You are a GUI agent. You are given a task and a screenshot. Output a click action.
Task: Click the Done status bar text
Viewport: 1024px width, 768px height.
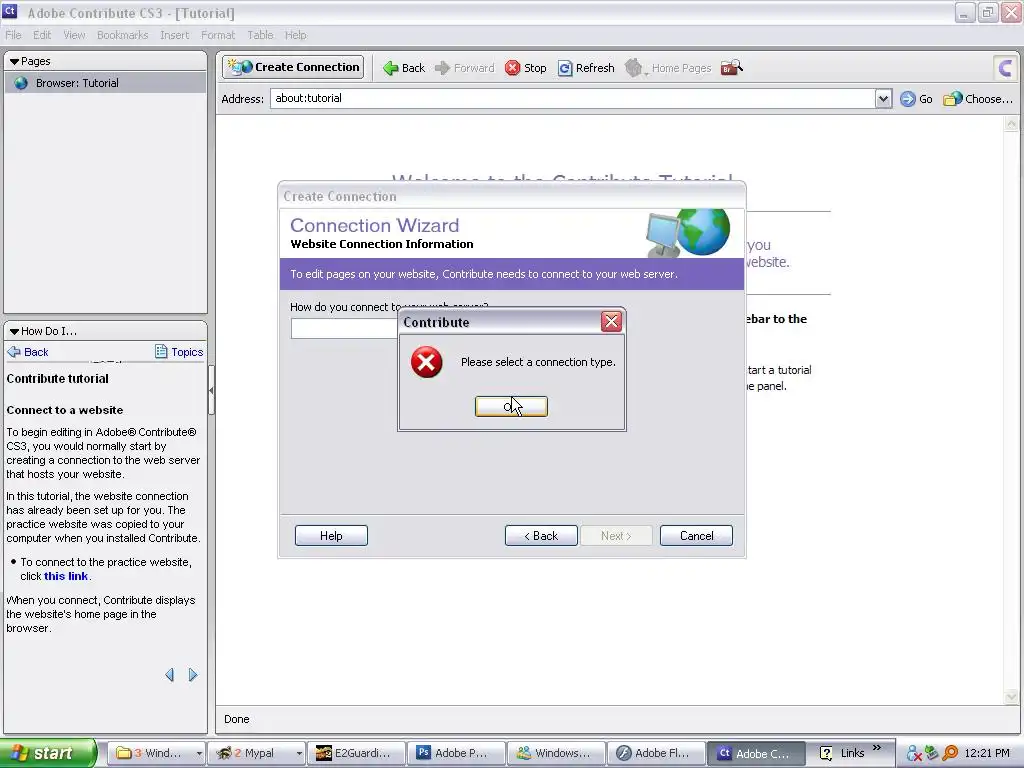[236, 719]
